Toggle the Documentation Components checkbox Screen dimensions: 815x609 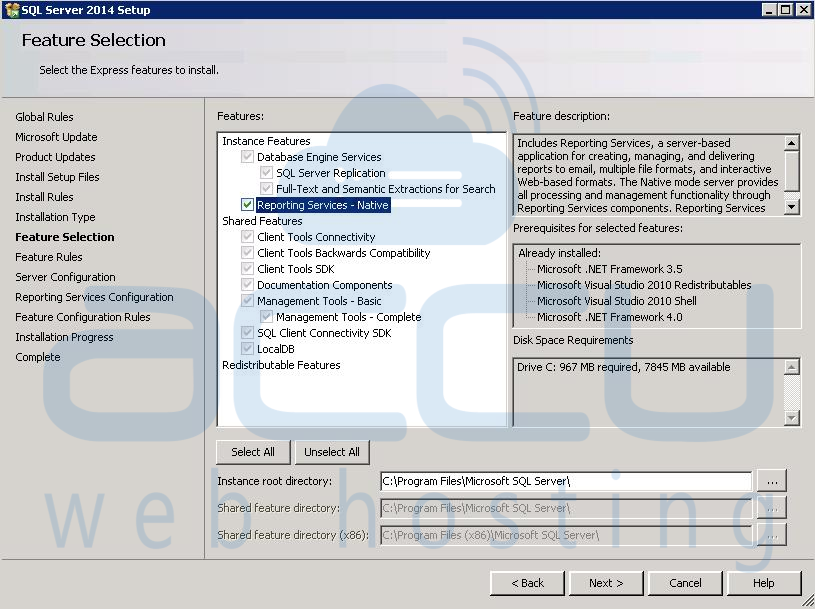pos(247,285)
